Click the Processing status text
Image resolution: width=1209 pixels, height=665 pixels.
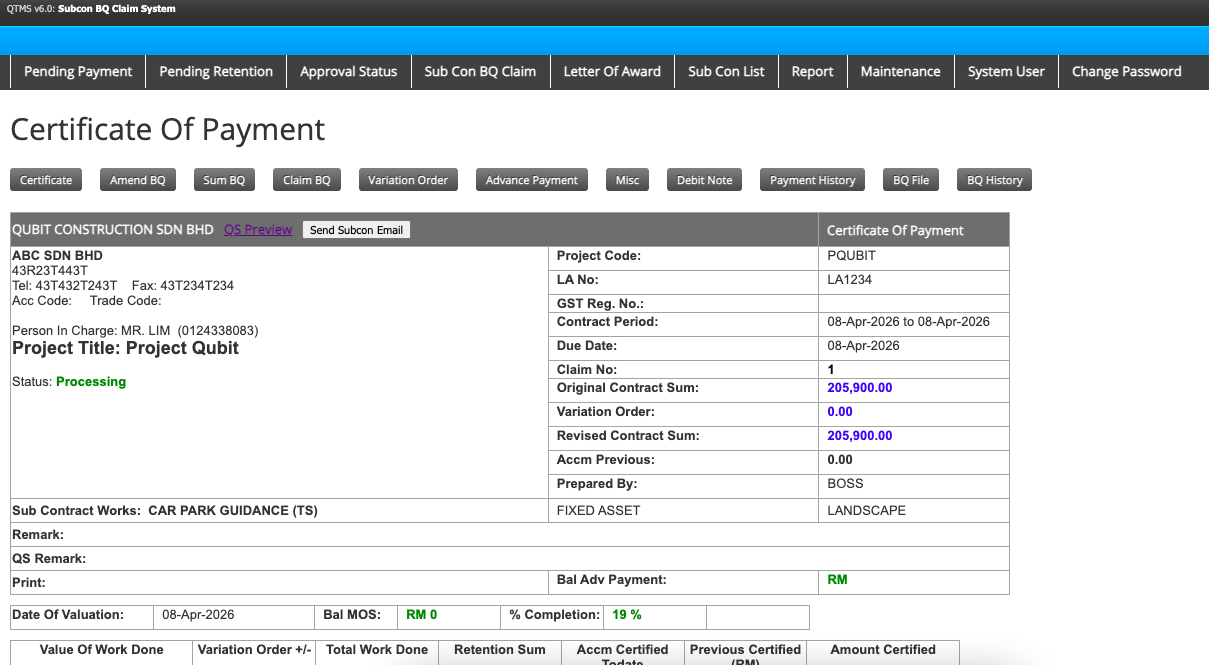pyautogui.click(x=91, y=382)
